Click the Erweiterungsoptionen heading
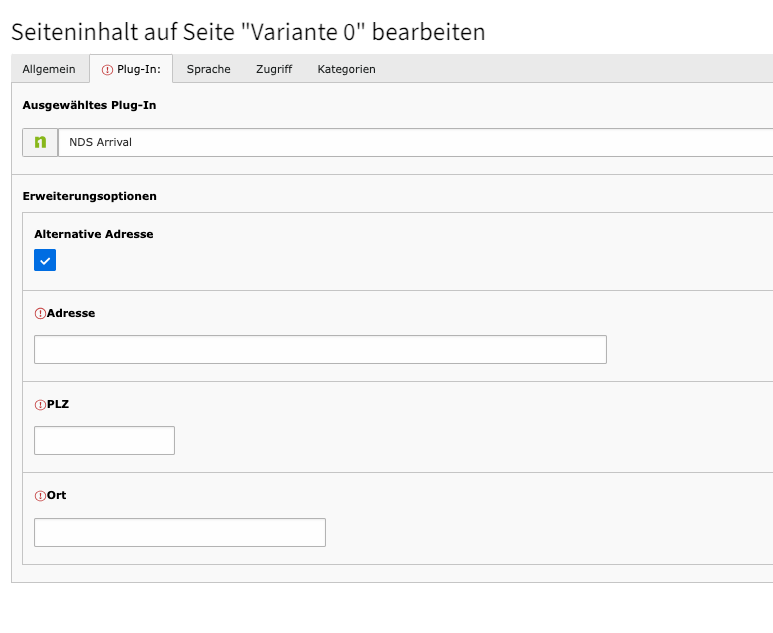This screenshot has height=633, width=773. click(90, 196)
